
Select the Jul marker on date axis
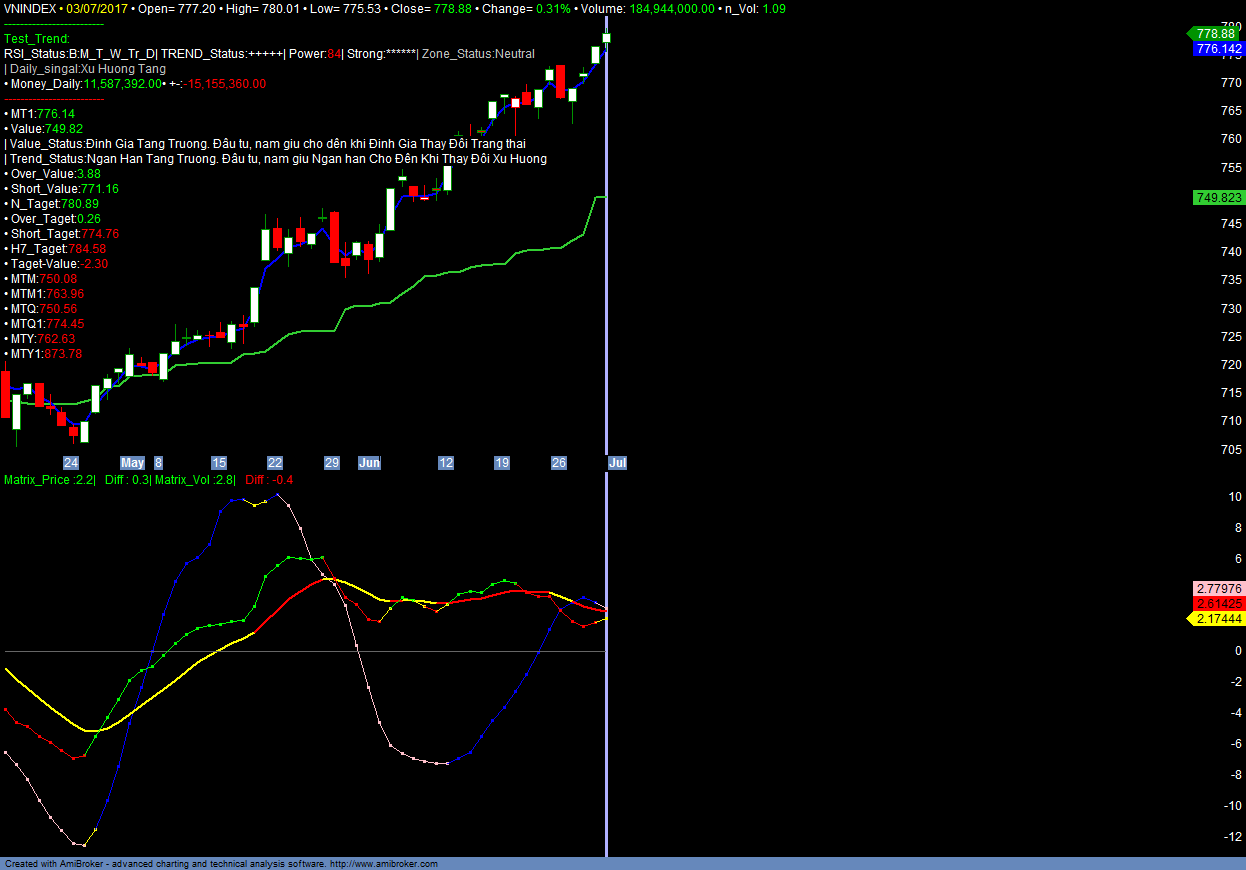(618, 463)
